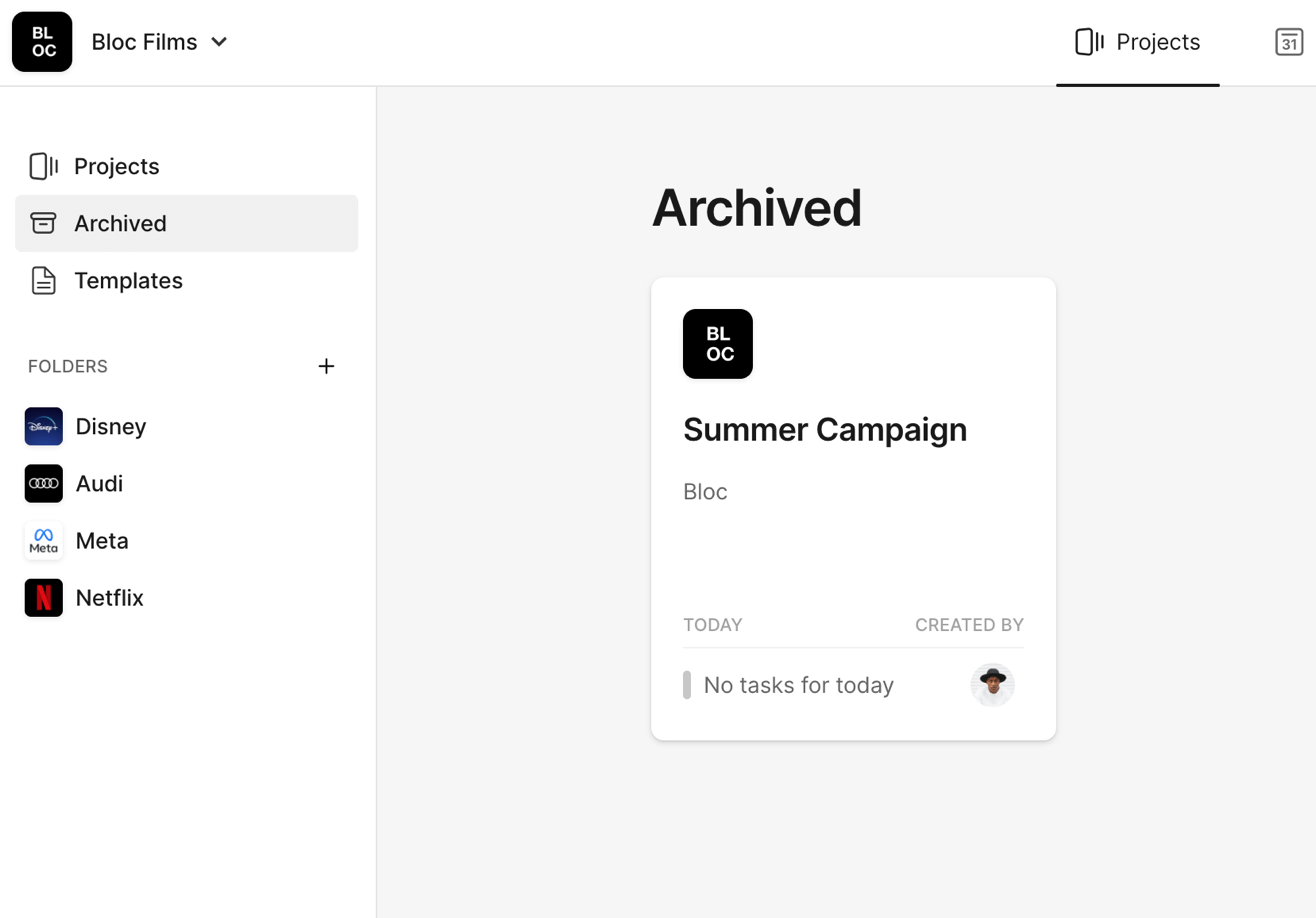Screen dimensions: 1316x918
Task: Switch to the Projects tab
Action: 1138,42
